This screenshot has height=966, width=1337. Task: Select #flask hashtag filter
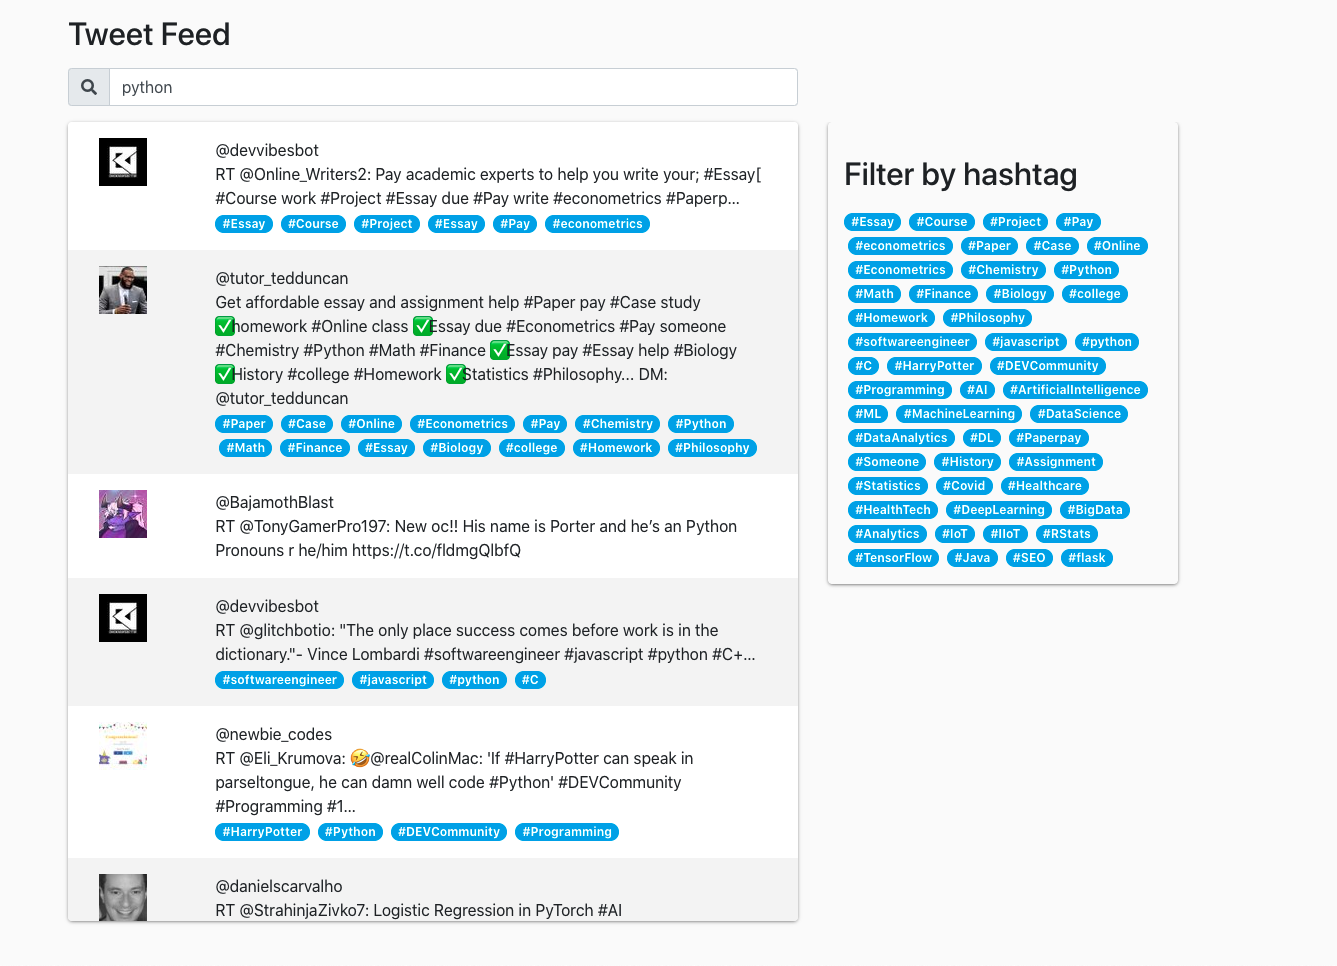(x=1086, y=558)
